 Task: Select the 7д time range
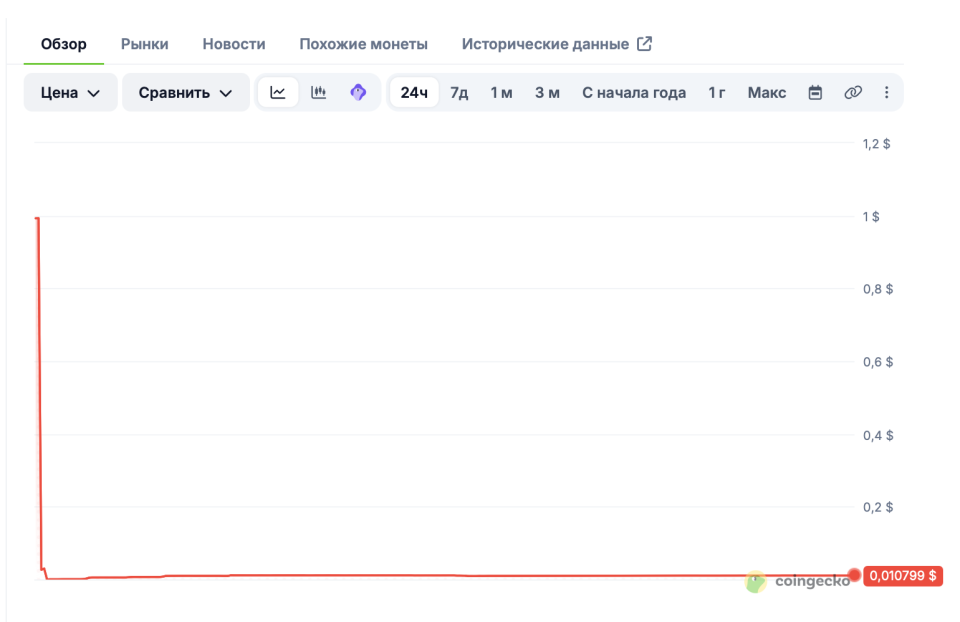tap(459, 92)
